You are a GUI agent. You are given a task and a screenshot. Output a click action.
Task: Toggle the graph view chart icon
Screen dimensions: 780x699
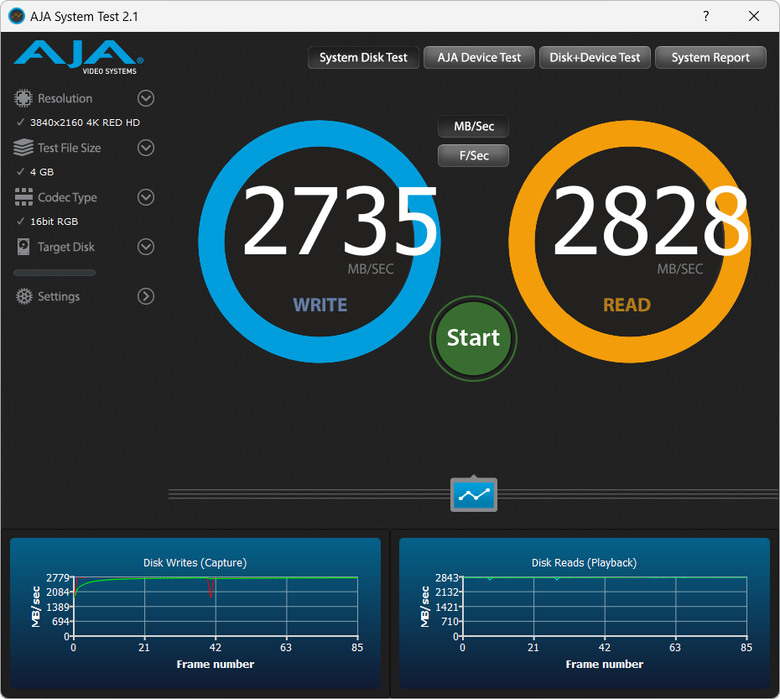coord(474,494)
